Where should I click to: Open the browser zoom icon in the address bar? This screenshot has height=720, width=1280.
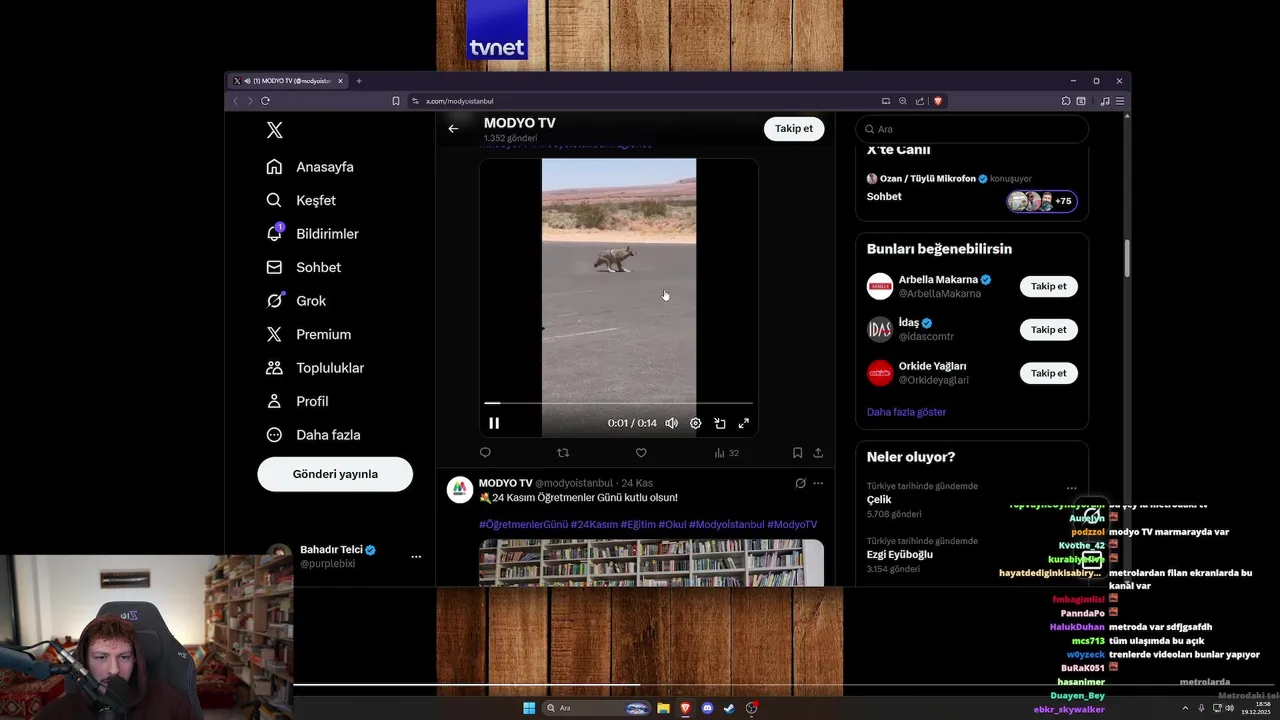click(903, 101)
